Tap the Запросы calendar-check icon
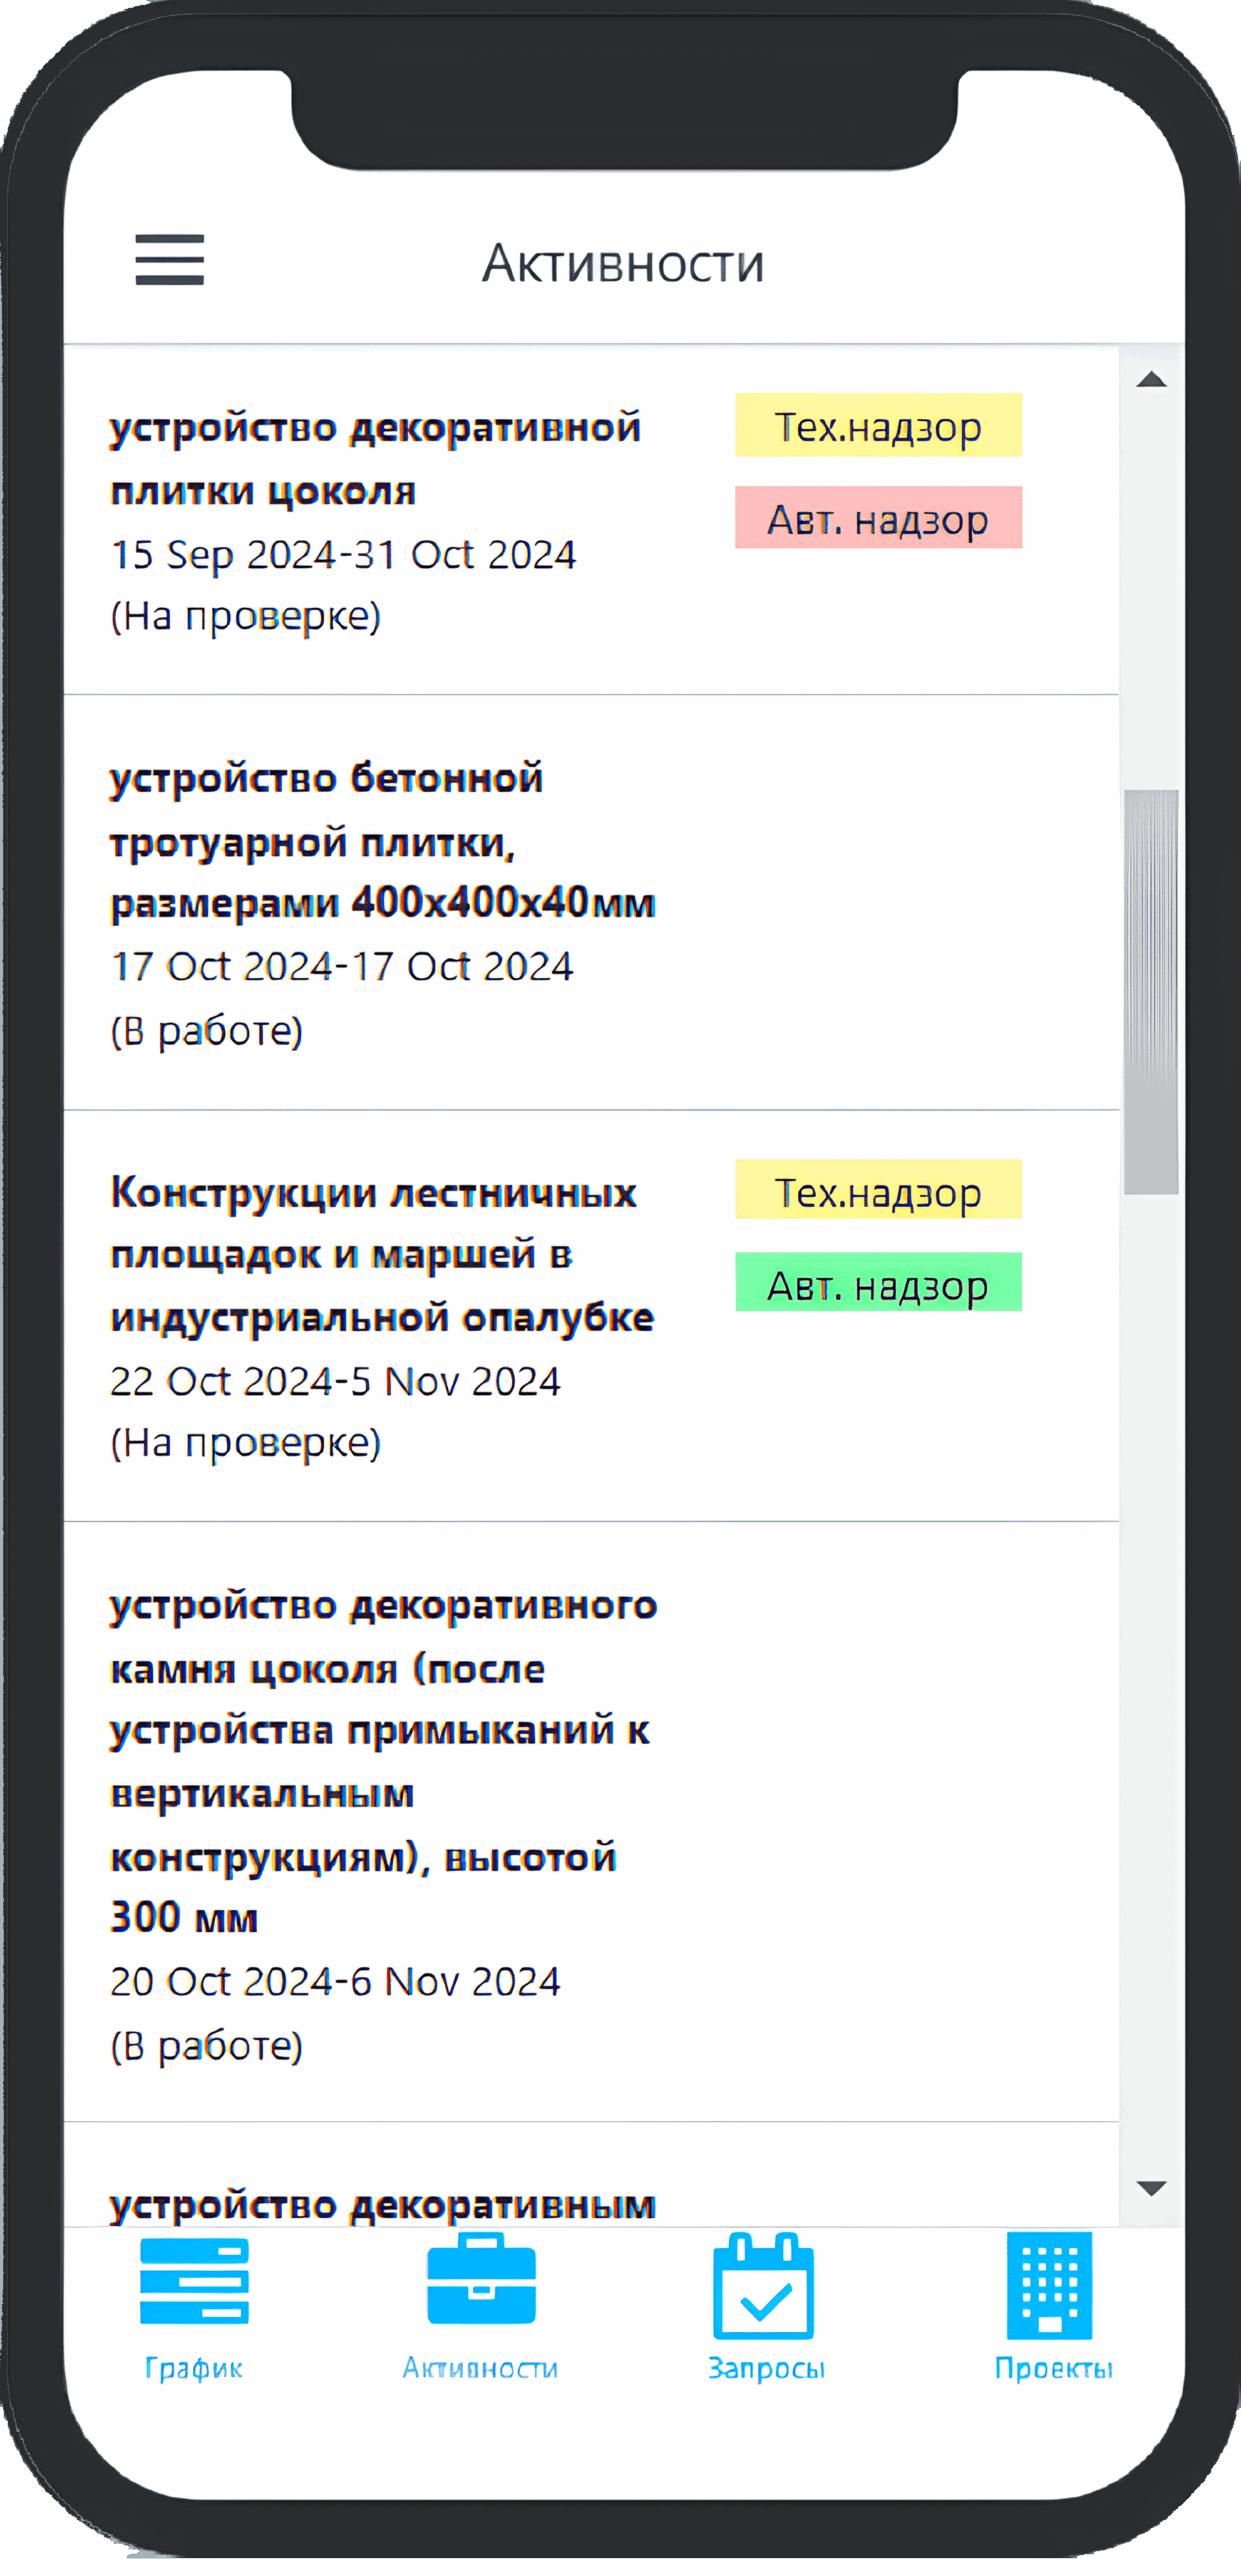Viewport: 1241px width, 2560px height. pyautogui.click(x=763, y=2286)
